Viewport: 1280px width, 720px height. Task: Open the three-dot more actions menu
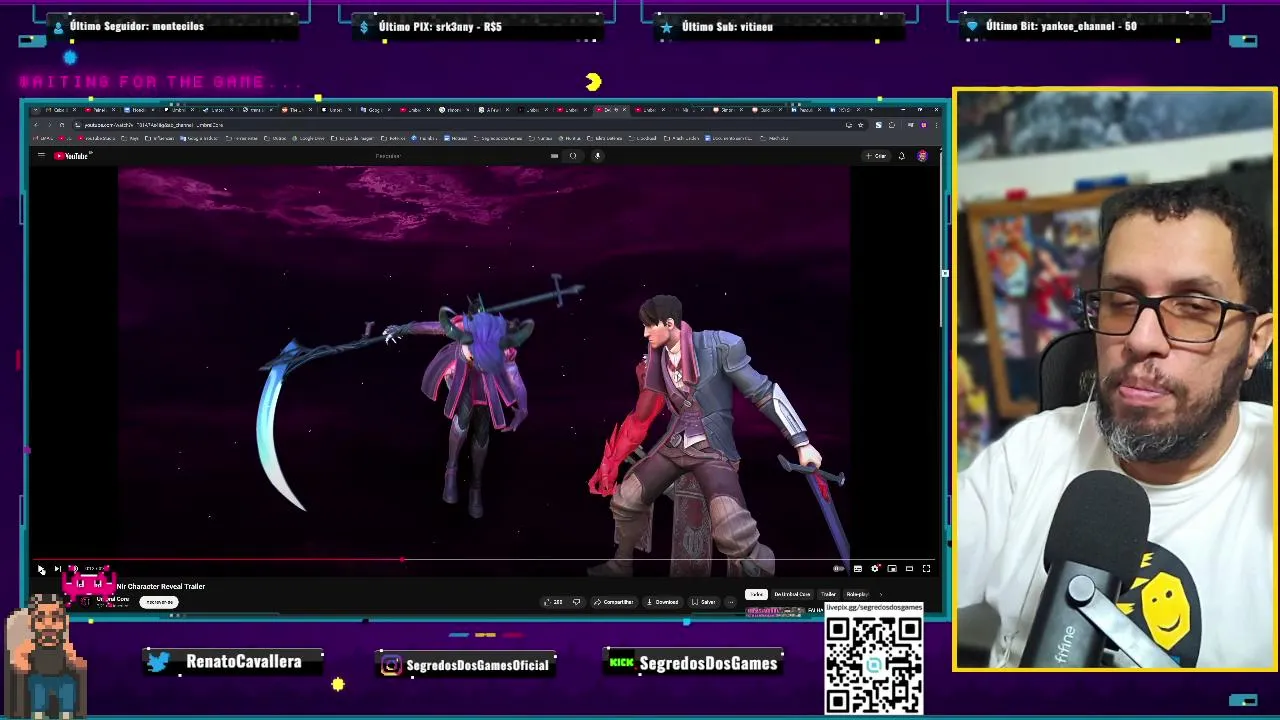click(731, 602)
